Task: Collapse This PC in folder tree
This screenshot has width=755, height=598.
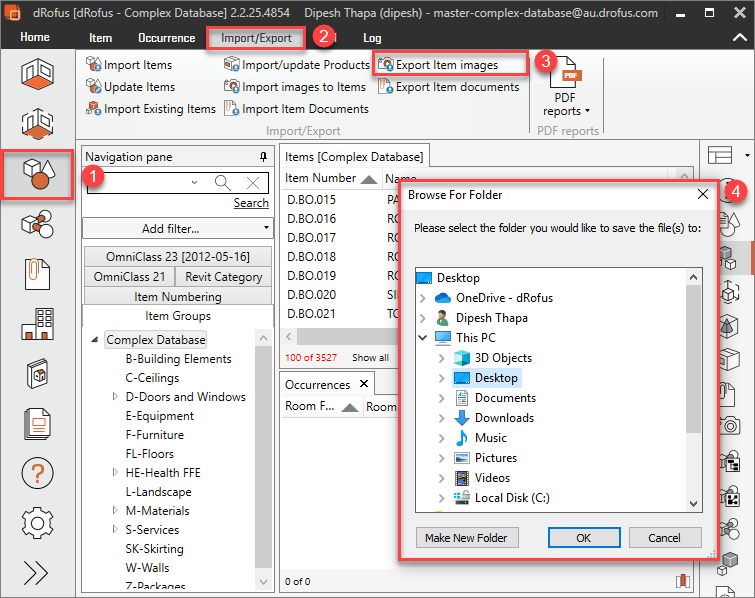Action: pyautogui.click(x=423, y=338)
